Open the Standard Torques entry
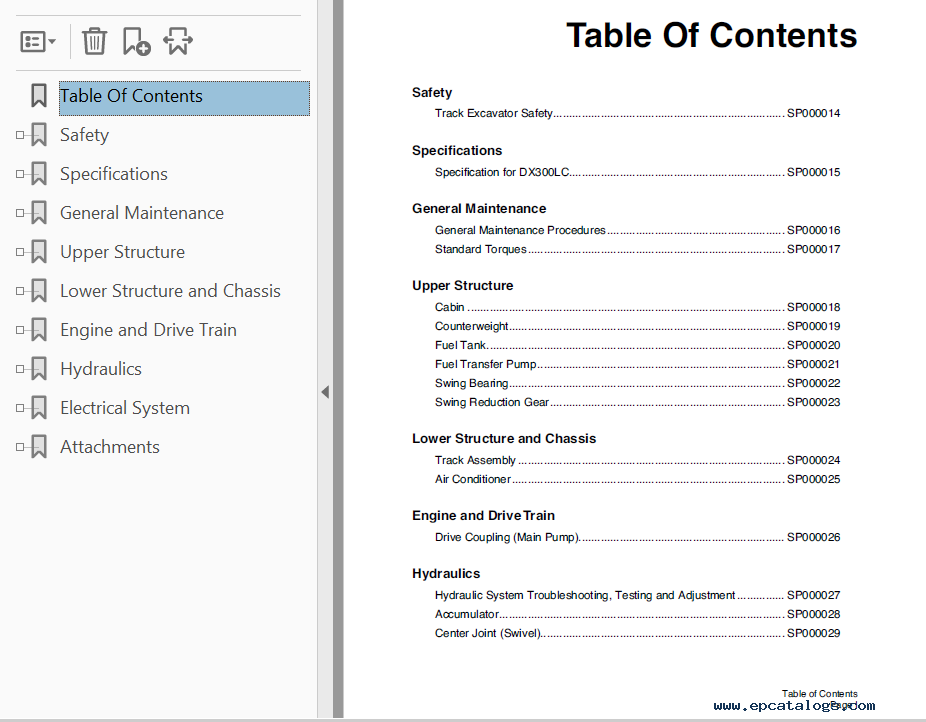Viewport: 926px width, 722px height. [x=637, y=249]
